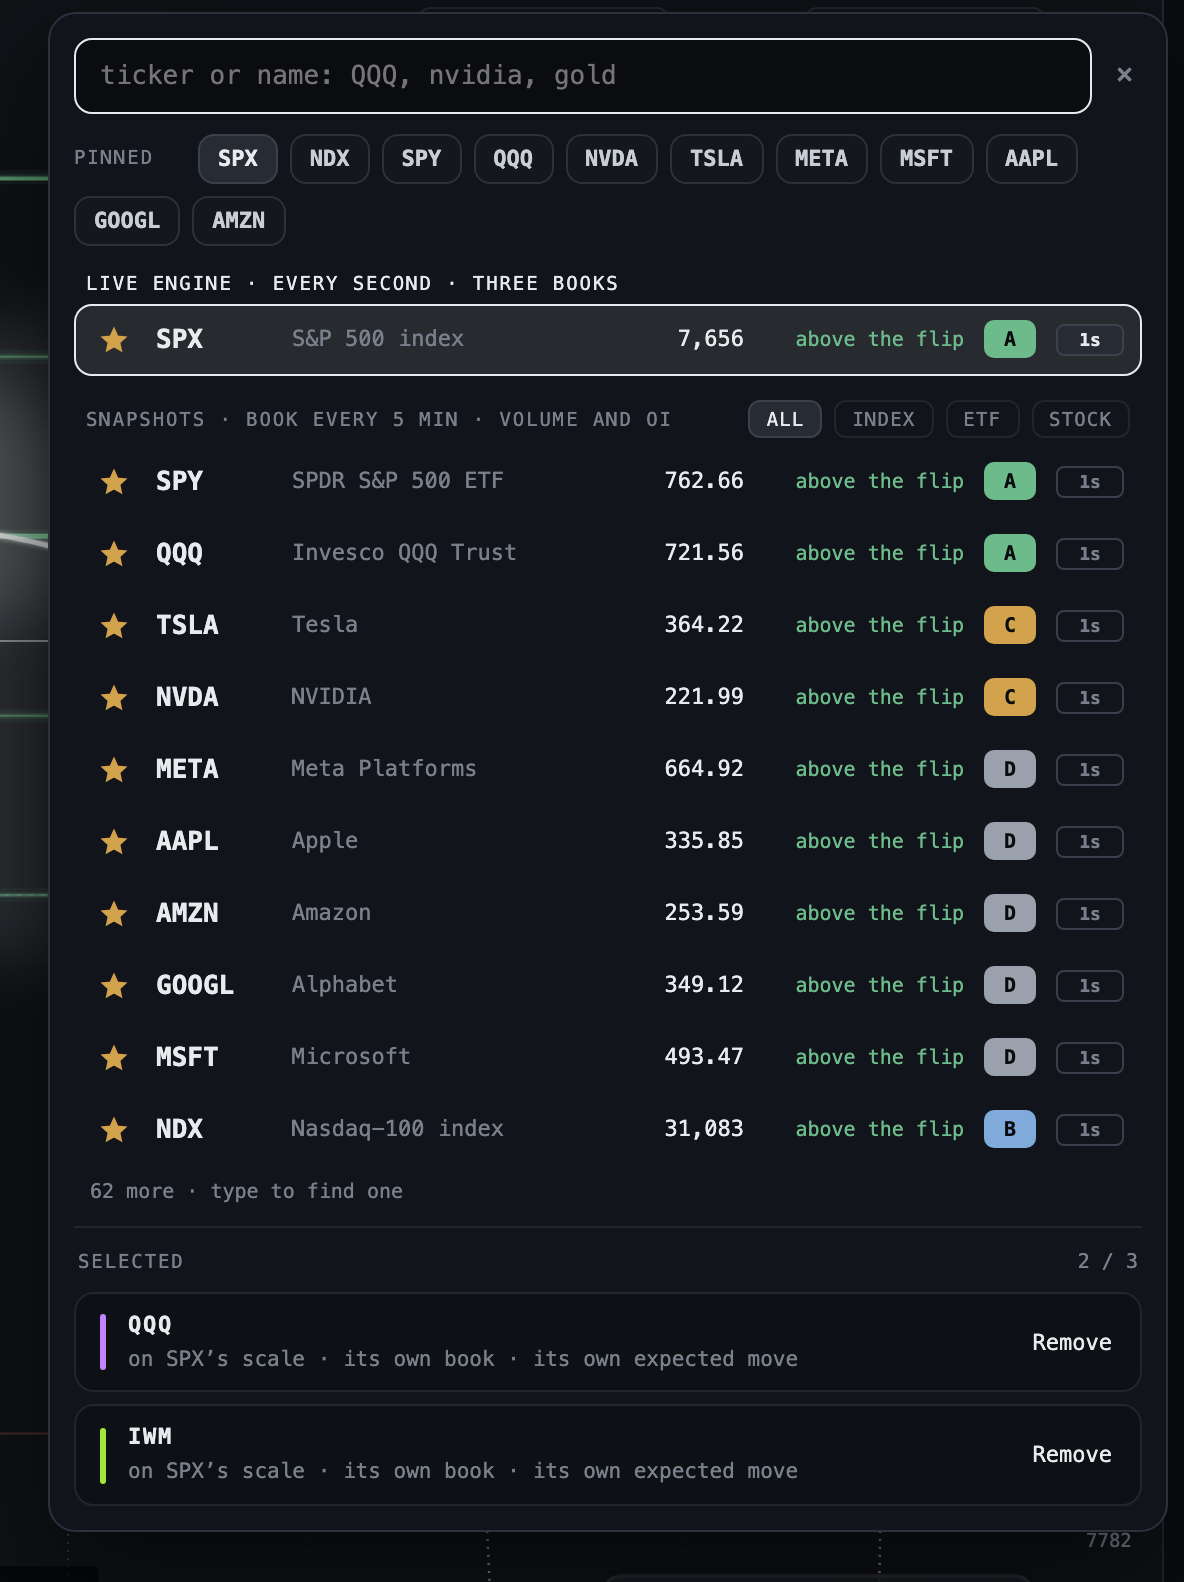Click the green A grade badge for SPX
1184x1582 pixels.
point(1010,340)
